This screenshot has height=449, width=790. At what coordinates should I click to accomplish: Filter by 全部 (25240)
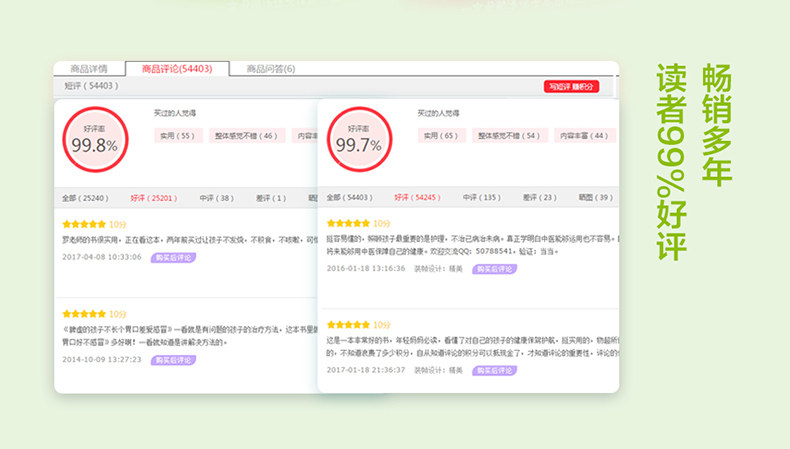[x=85, y=198]
